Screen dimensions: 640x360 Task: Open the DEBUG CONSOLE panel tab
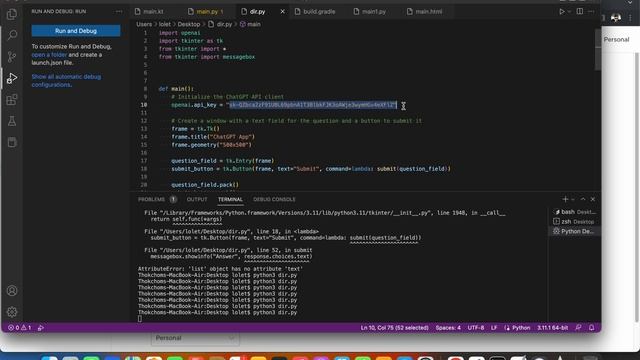click(x=274, y=199)
